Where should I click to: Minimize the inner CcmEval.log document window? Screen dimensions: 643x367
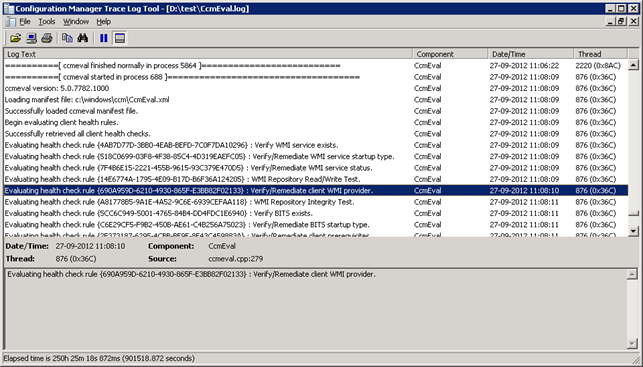point(610,21)
